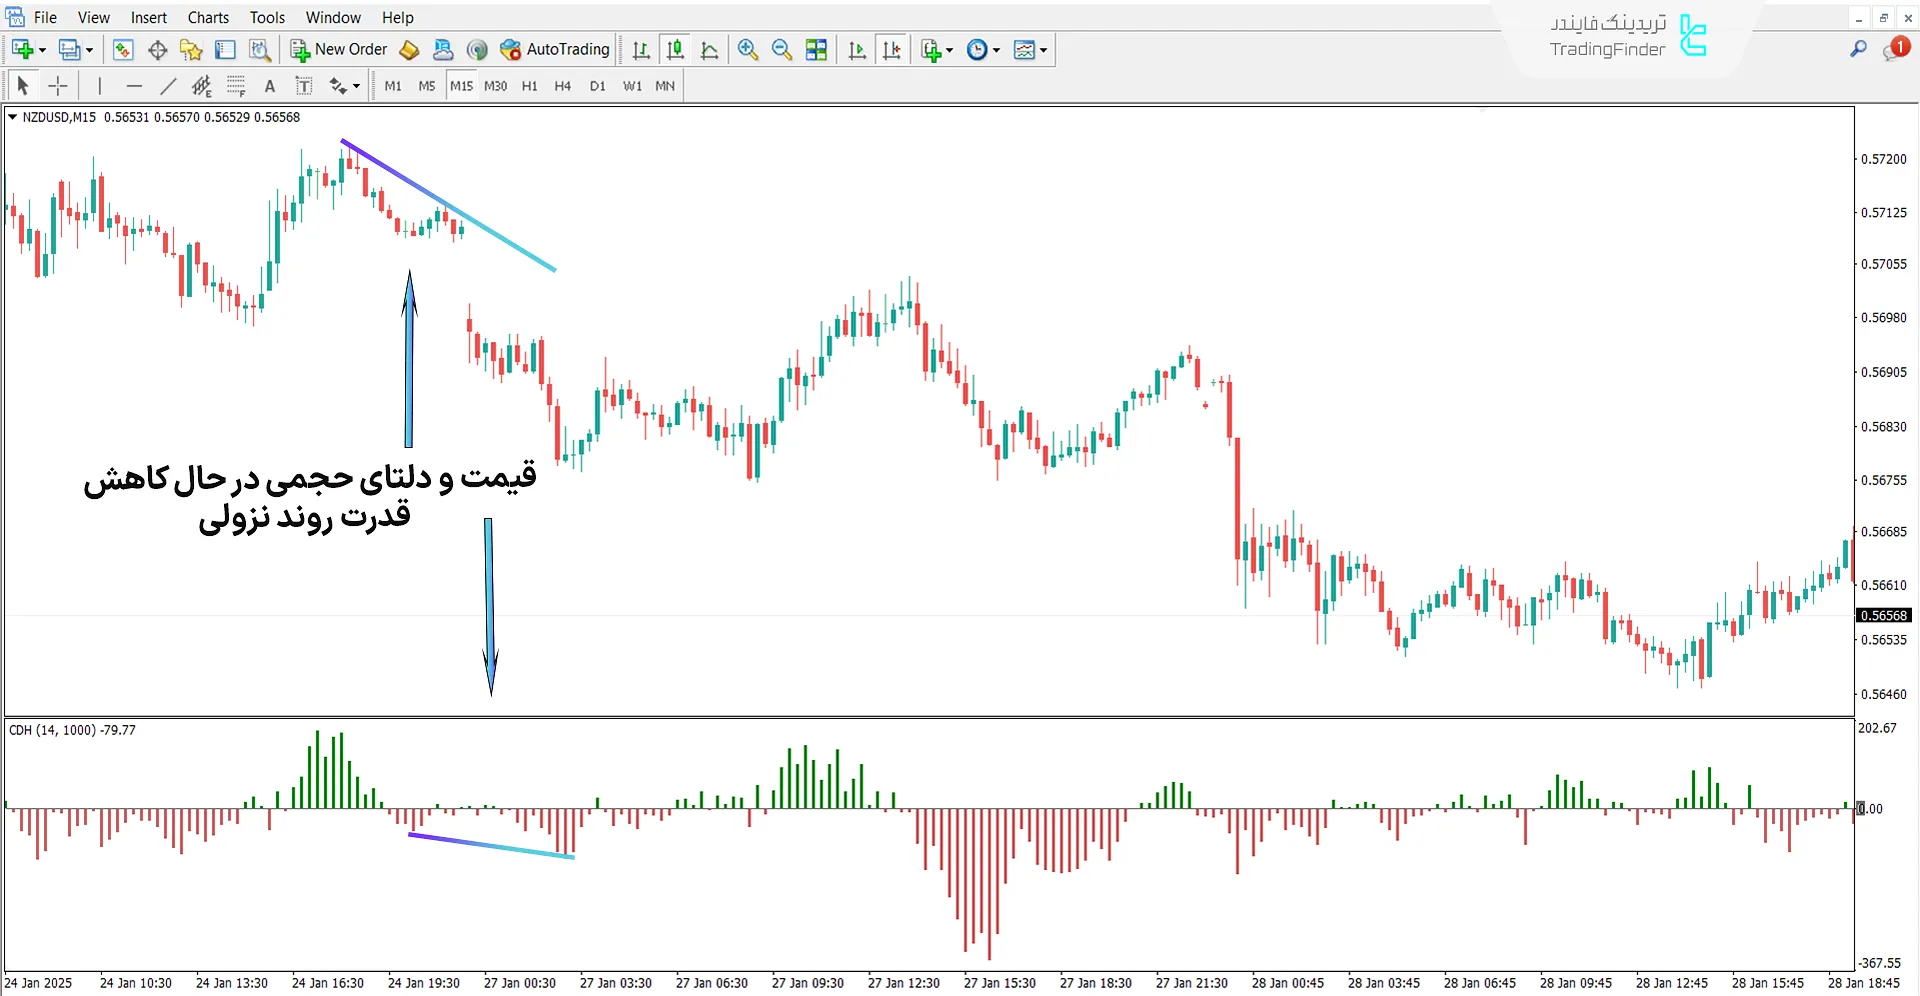Switch chart to bar chart mode
This screenshot has height=996, width=1920.
coord(641,50)
